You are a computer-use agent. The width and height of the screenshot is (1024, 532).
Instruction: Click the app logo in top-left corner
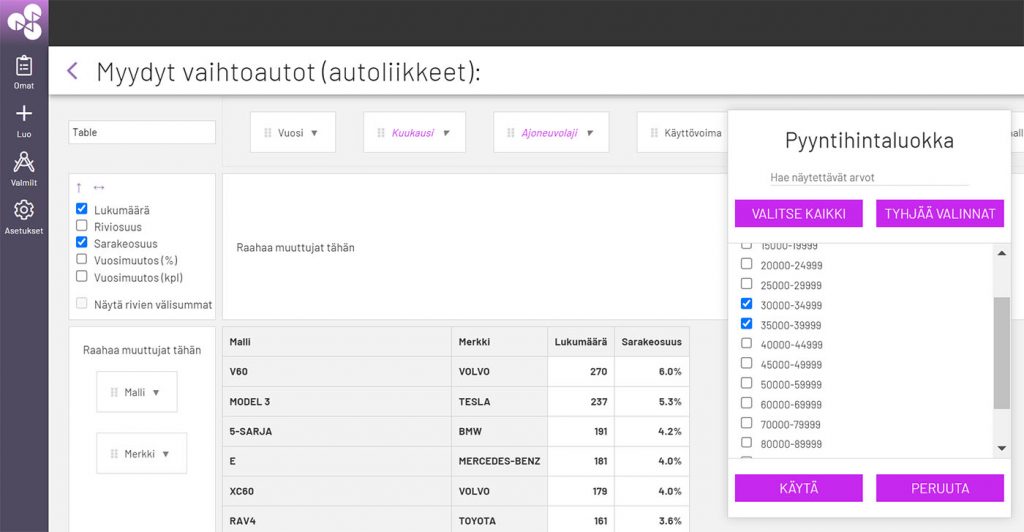[24, 22]
